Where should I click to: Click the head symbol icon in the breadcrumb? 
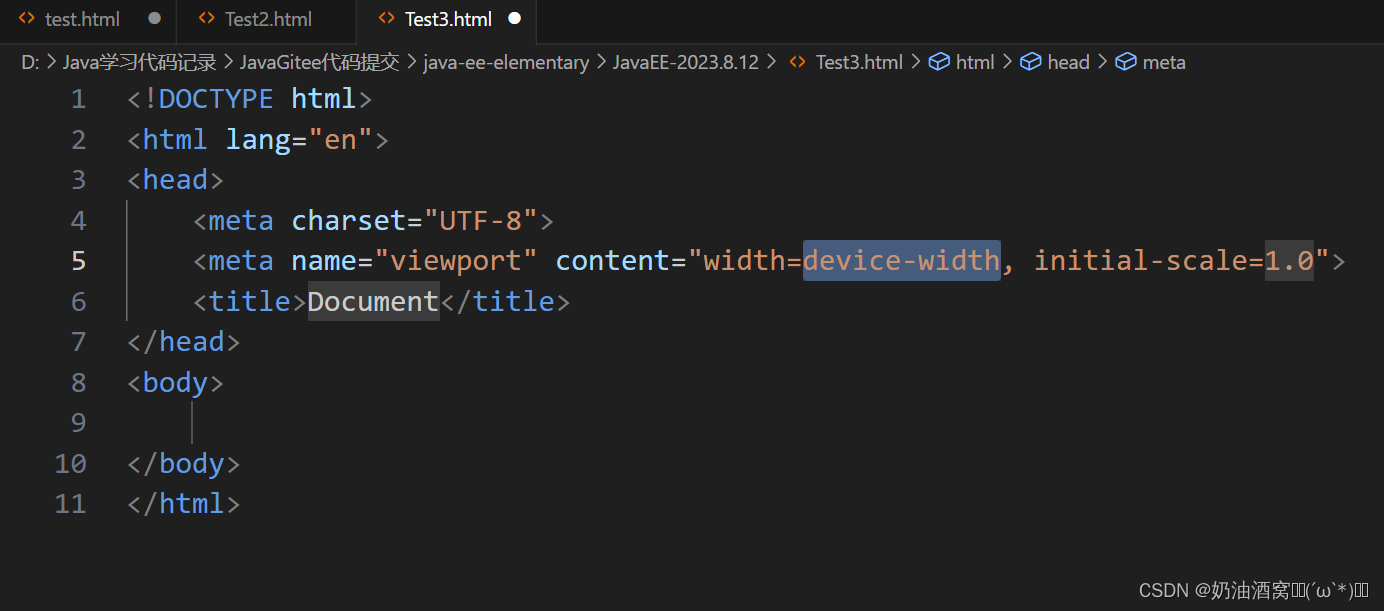1031,61
